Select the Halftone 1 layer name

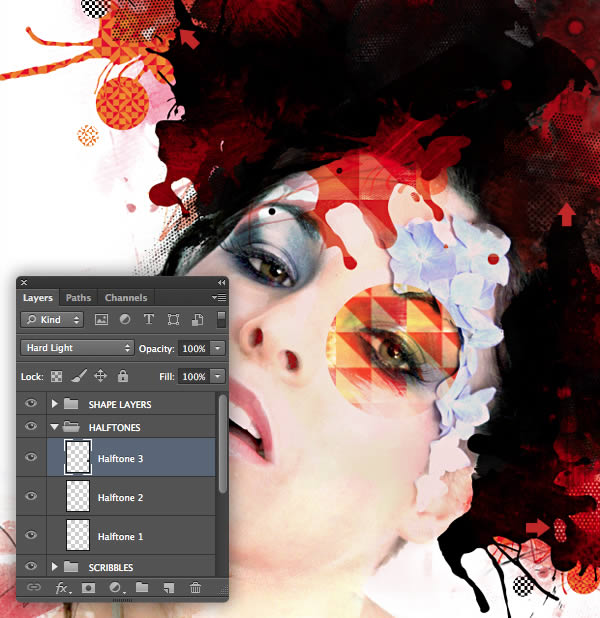tap(120, 537)
